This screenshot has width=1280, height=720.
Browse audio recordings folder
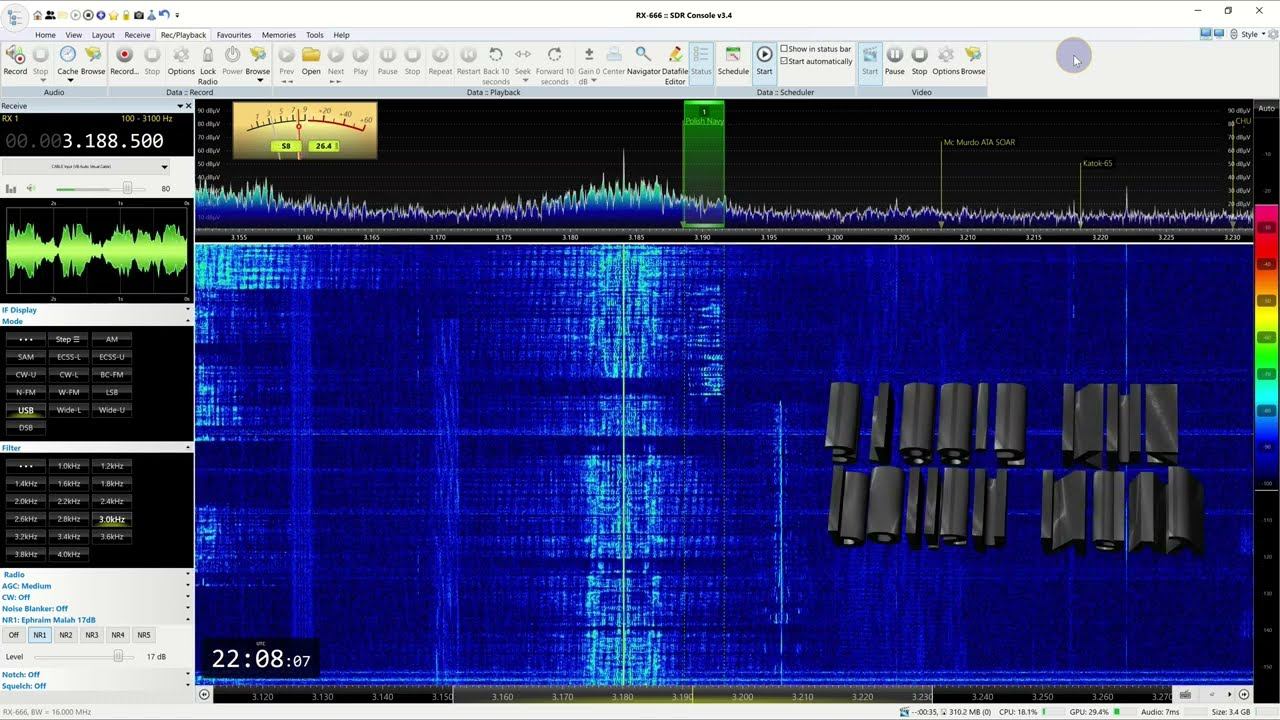coord(93,60)
